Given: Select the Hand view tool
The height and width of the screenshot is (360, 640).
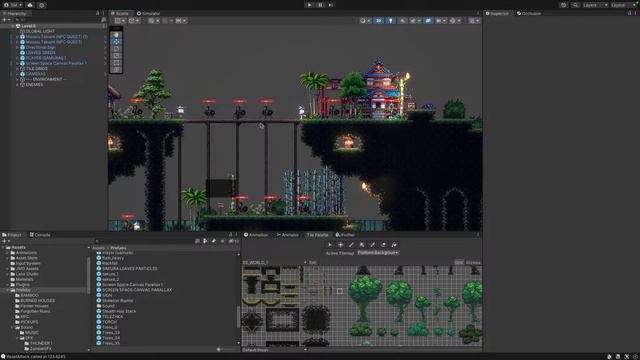Looking at the screenshot, I should pos(116,35).
